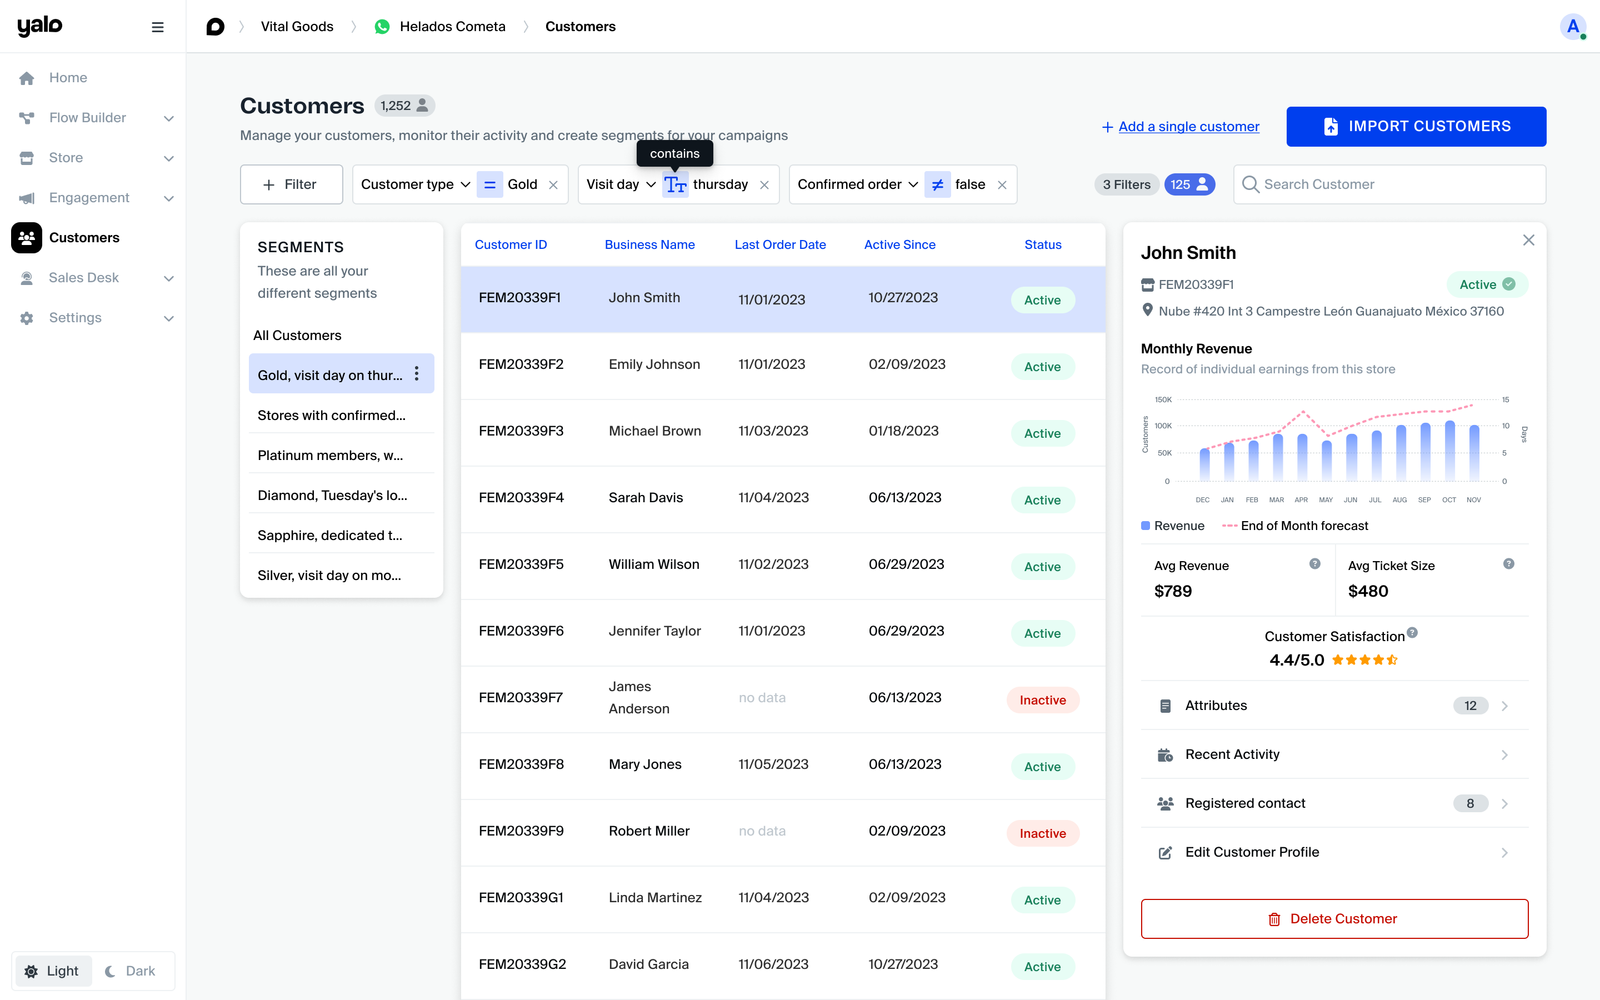
Task: Click the Delete Customer button
Action: tap(1334, 919)
